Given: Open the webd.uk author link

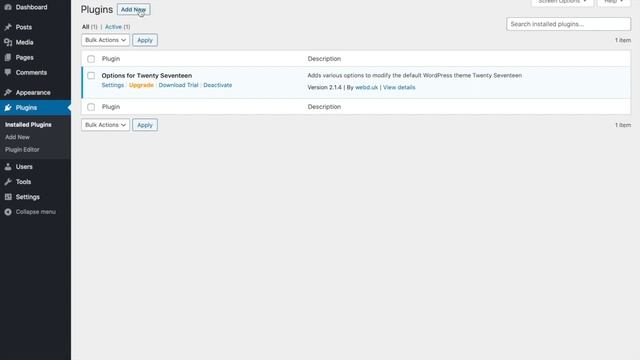Looking at the screenshot, I should 367,87.
